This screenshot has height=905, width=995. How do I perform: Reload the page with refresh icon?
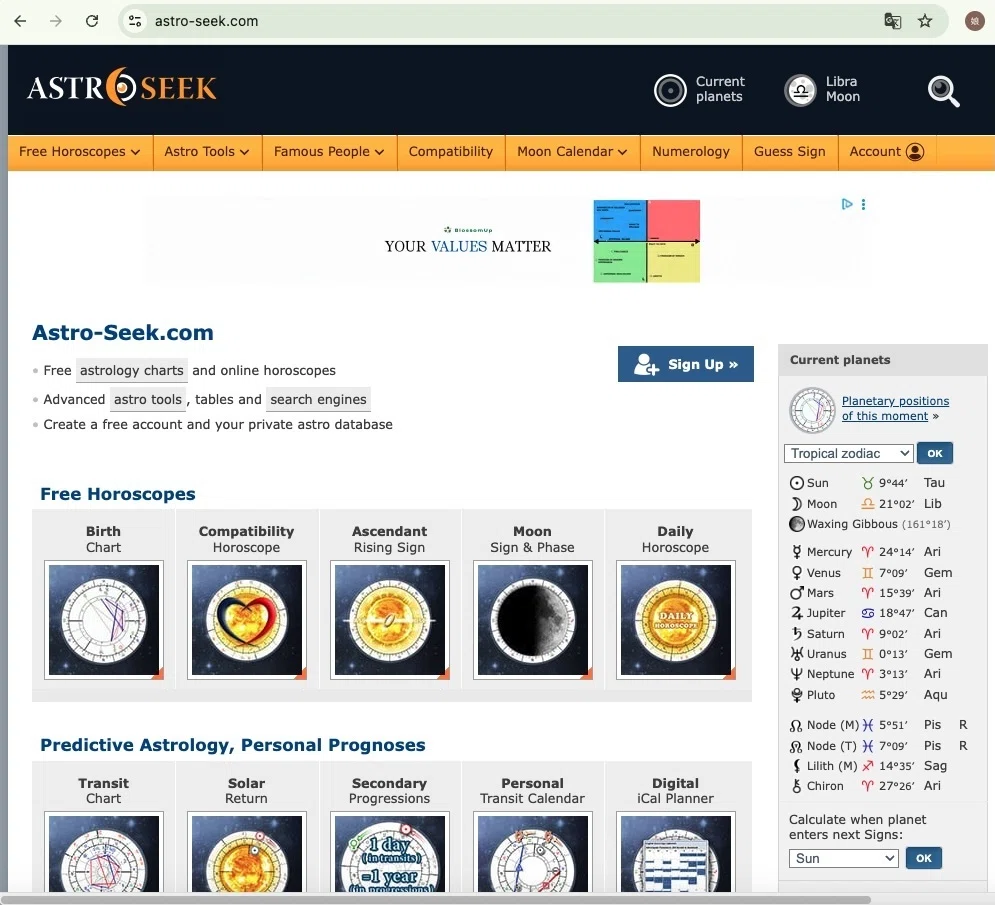[x=92, y=21]
